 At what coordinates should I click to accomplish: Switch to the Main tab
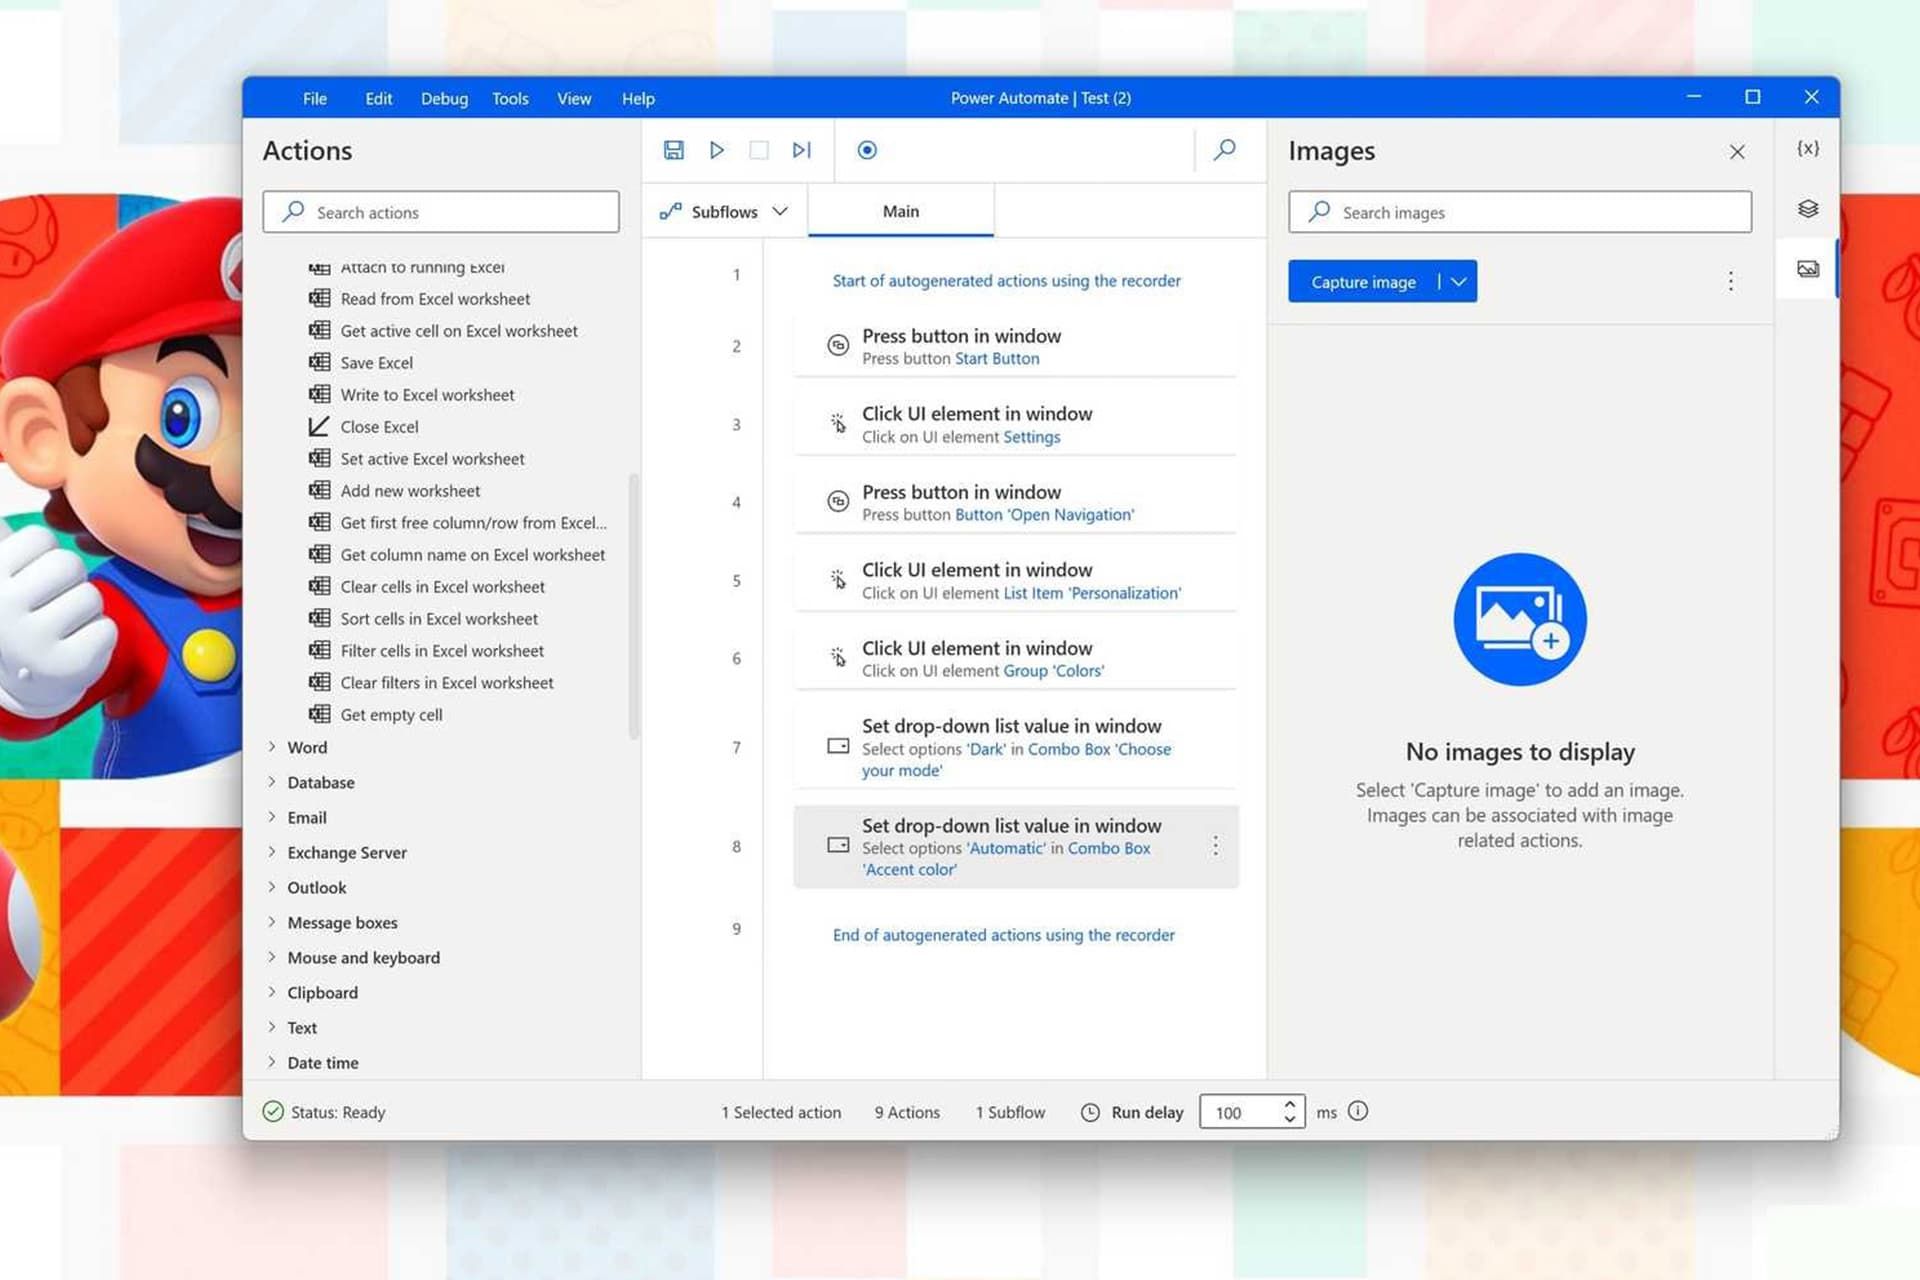[x=899, y=210]
